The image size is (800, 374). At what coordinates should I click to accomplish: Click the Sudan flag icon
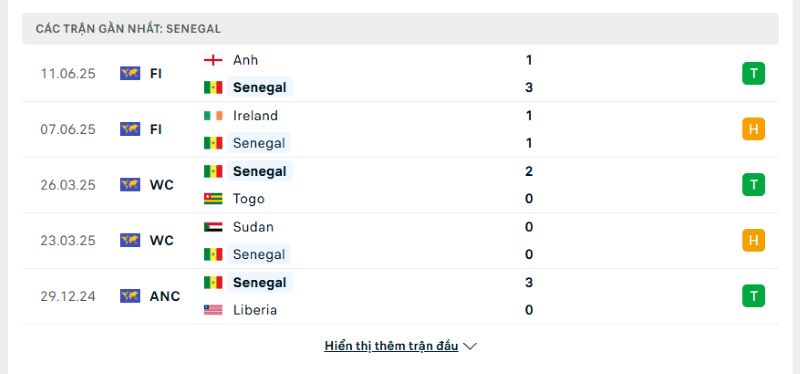point(213,227)
